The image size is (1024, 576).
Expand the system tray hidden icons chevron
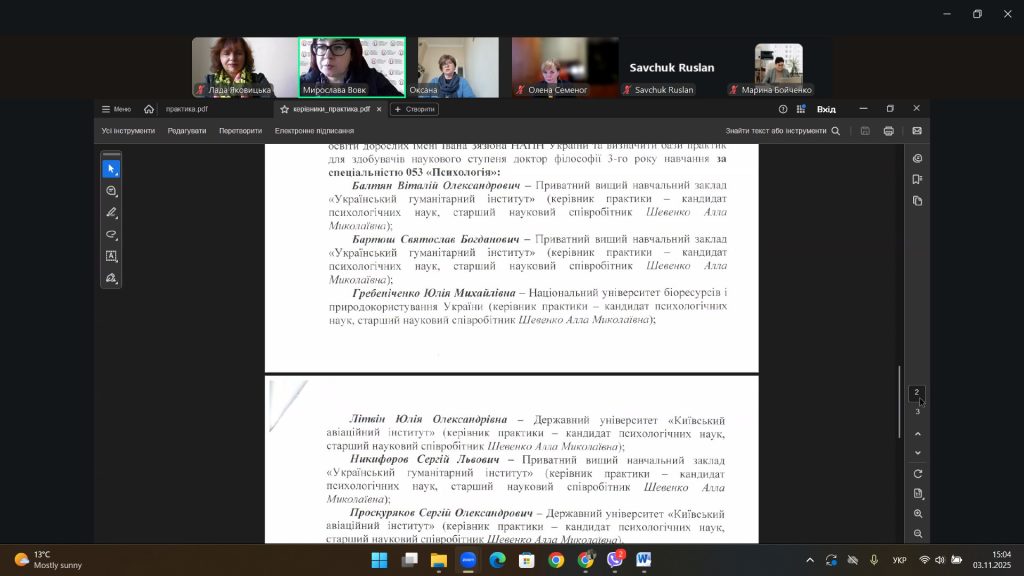[x=810, y=560]
